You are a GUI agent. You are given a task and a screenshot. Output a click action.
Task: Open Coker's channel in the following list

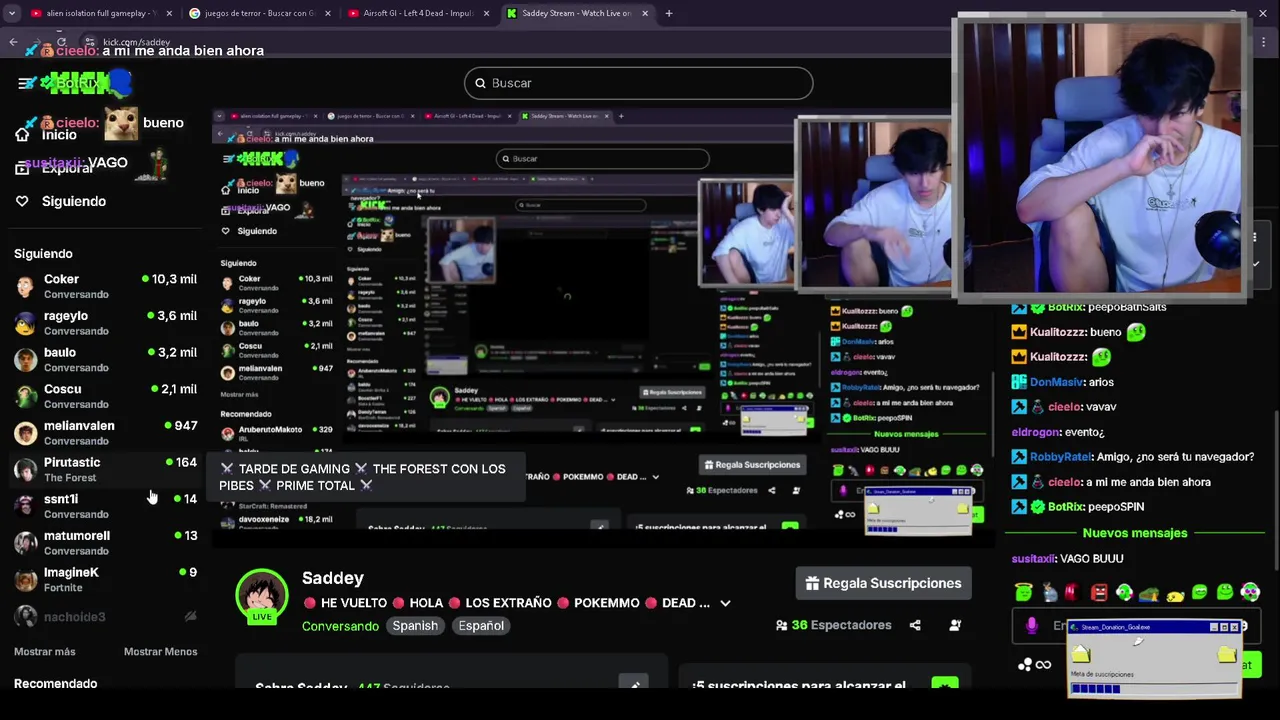pos(105,286)
